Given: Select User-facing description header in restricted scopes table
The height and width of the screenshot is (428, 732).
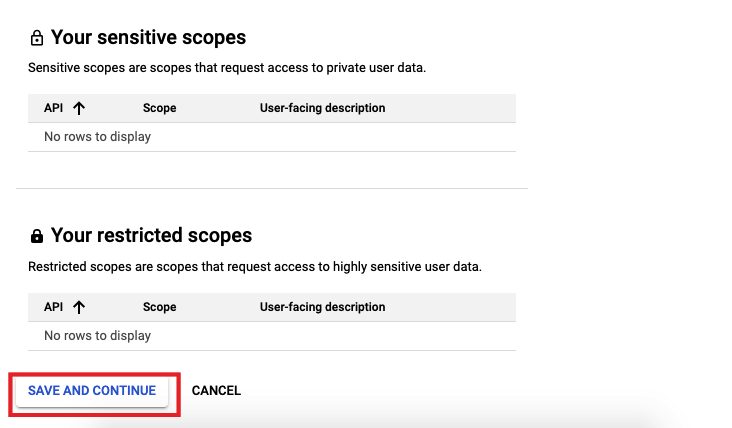Looking at the screenshot, I should click(x=322, y=307).
